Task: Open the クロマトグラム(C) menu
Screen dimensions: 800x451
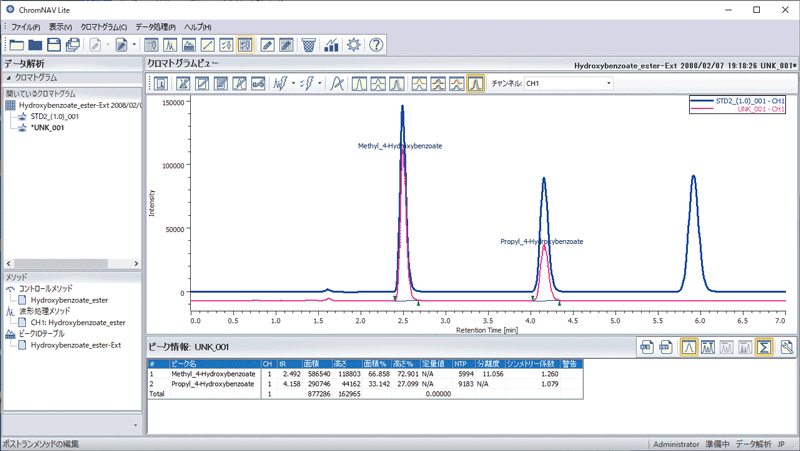Action: pyautogui.click(x=104, y=27)
